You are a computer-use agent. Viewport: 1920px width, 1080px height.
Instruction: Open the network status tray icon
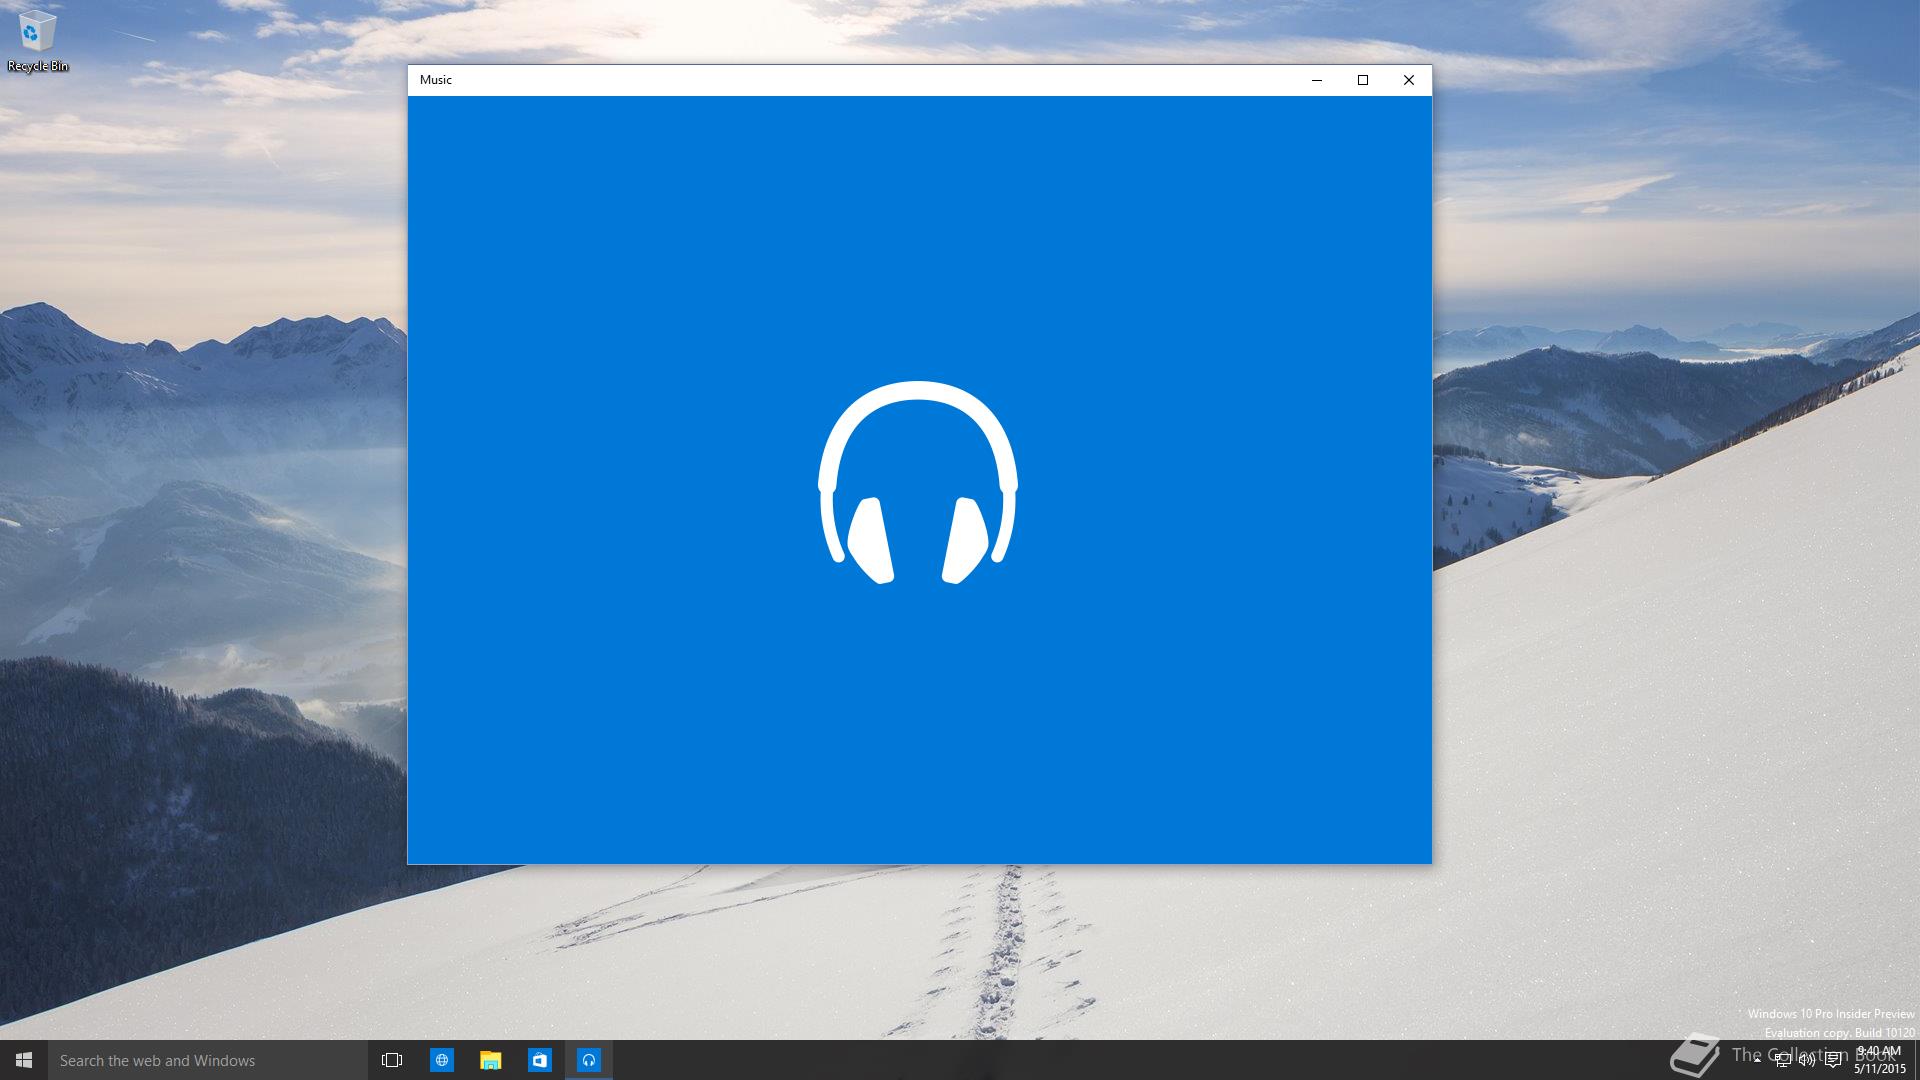point(1782,1060)
